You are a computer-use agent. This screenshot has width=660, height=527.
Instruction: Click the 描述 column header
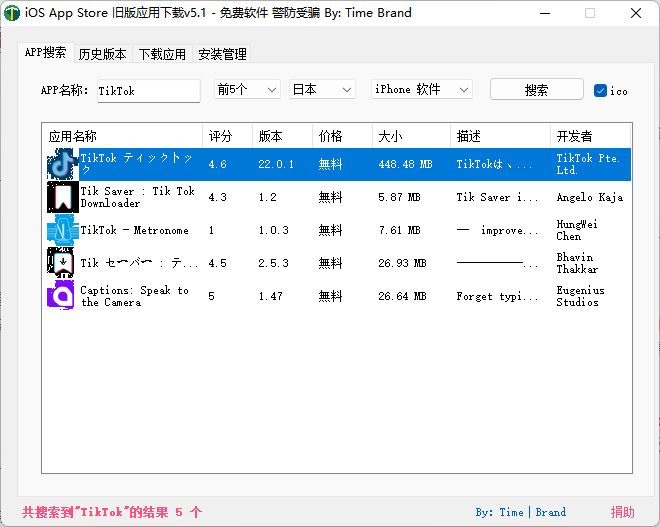[500, 136]
